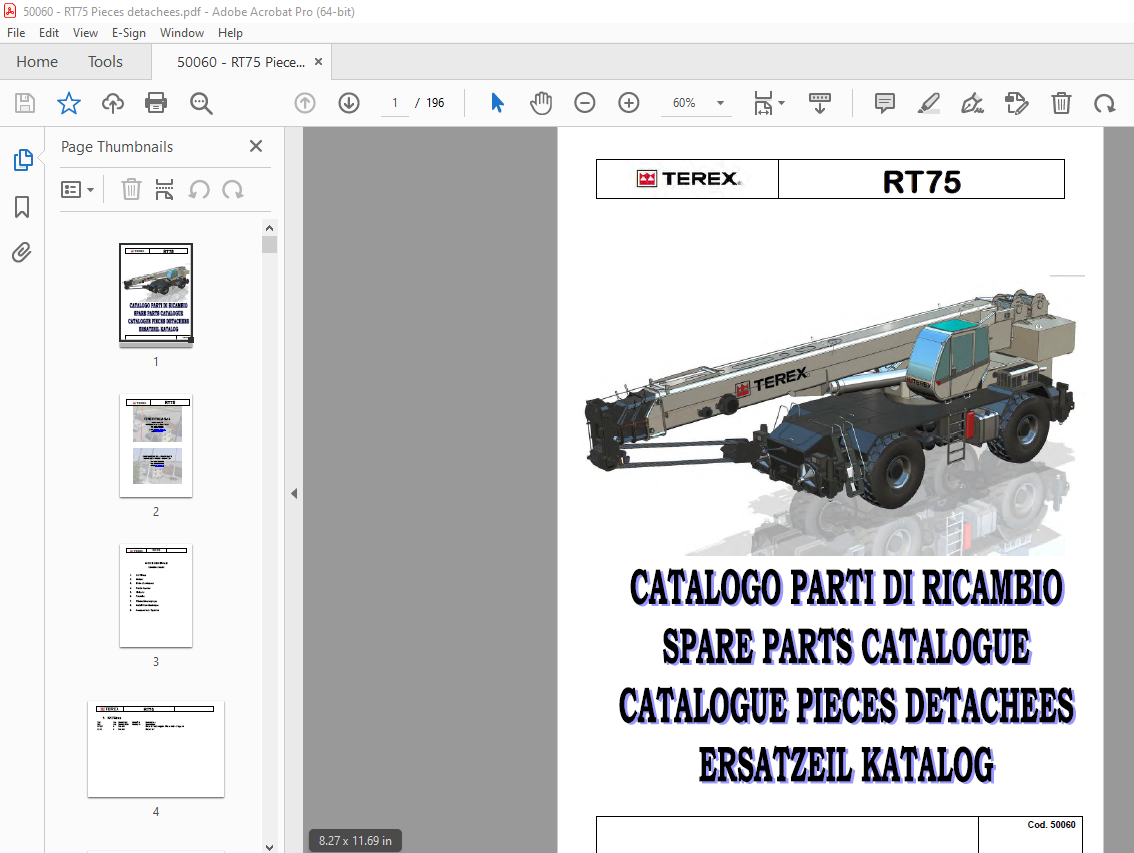Open the File menu
Image resolution: width=1134 pixels, height=853 pixels.
16,33
